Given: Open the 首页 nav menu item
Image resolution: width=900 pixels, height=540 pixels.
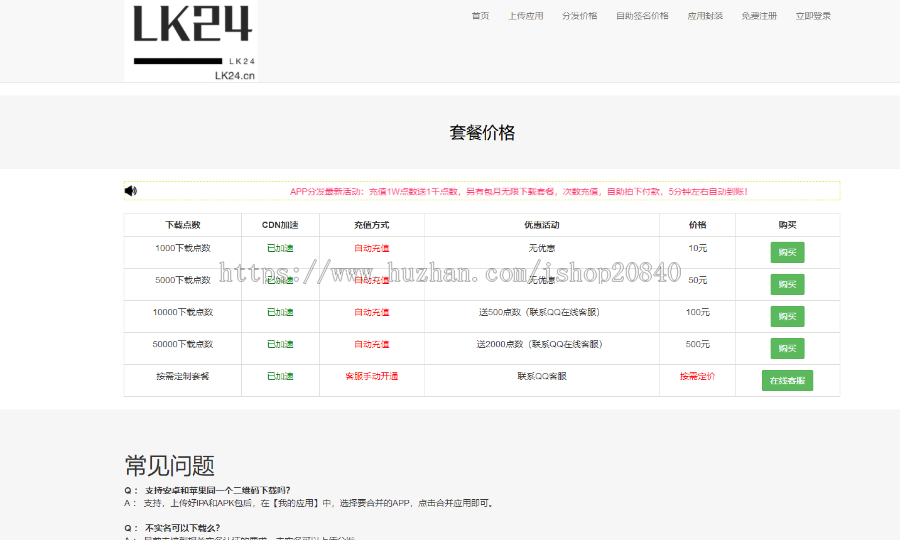Looking at the screenshot, I should point(480,16).
